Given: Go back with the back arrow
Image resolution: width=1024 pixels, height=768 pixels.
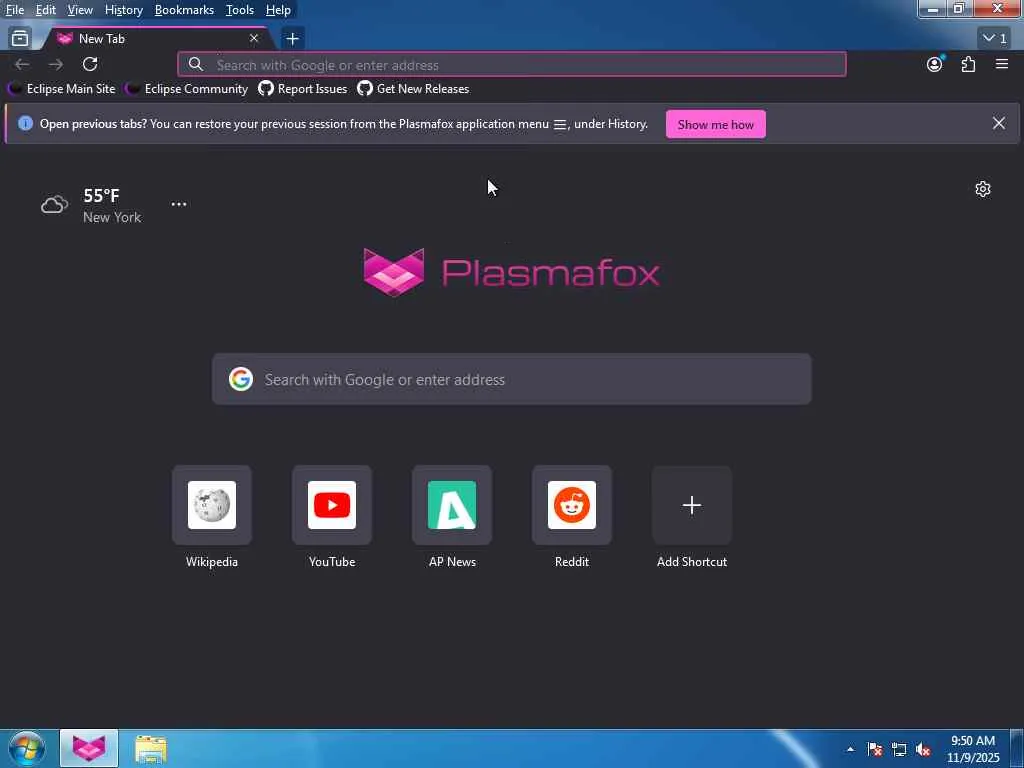Looking at the screenshot, I should pyautogui.click(x=22, y=64).
